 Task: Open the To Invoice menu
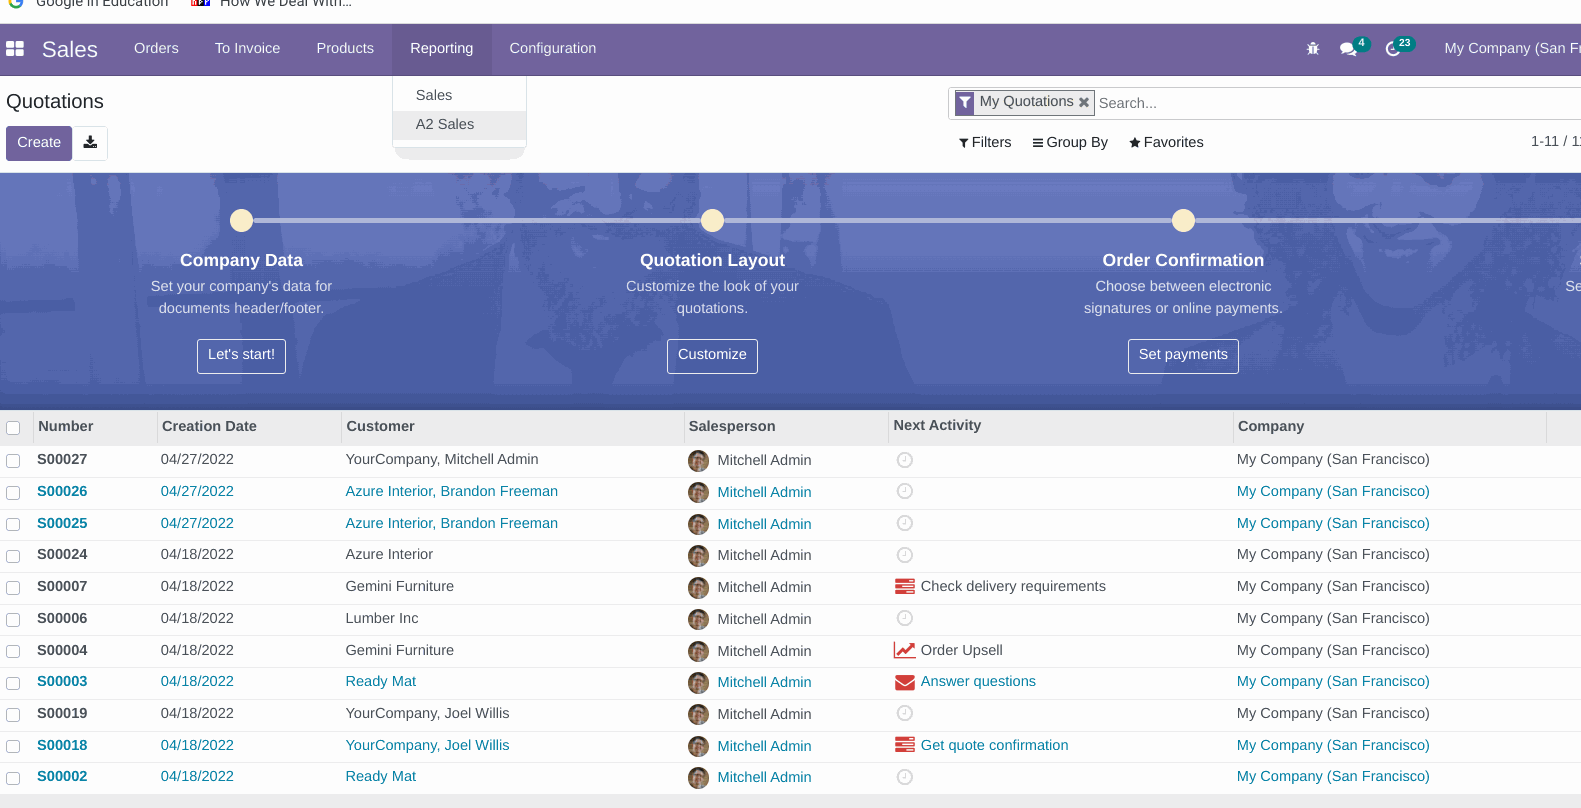(x=247, y=48)
